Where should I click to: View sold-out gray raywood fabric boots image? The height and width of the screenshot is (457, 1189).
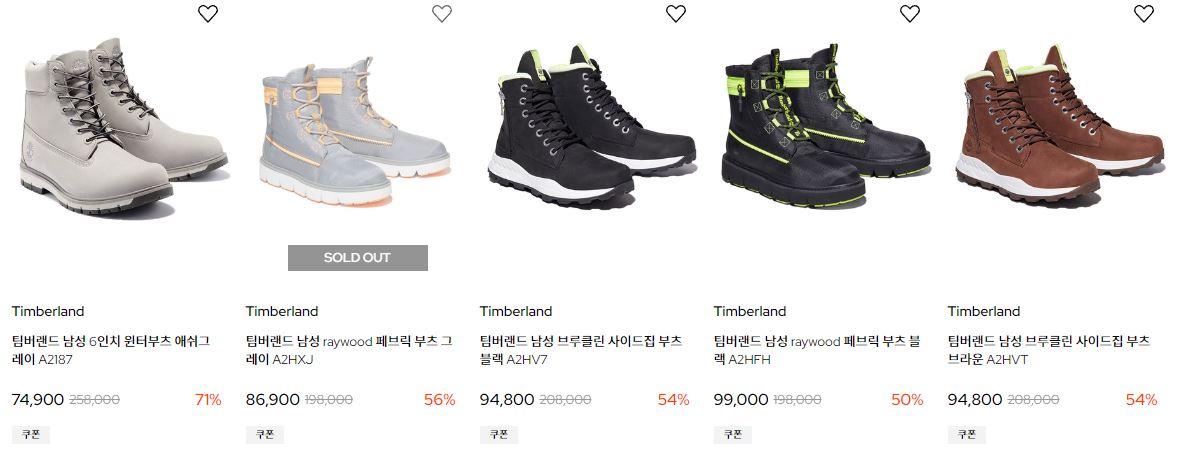pos(354,130)
